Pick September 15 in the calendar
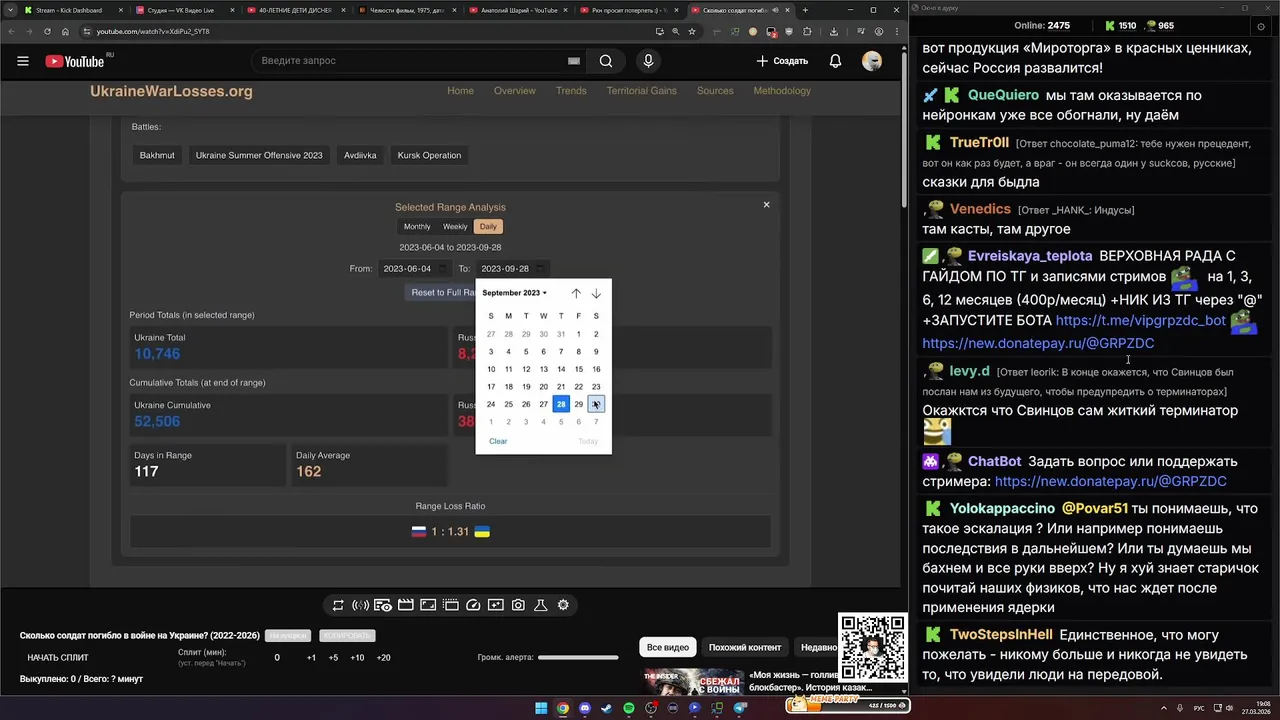 578,369
